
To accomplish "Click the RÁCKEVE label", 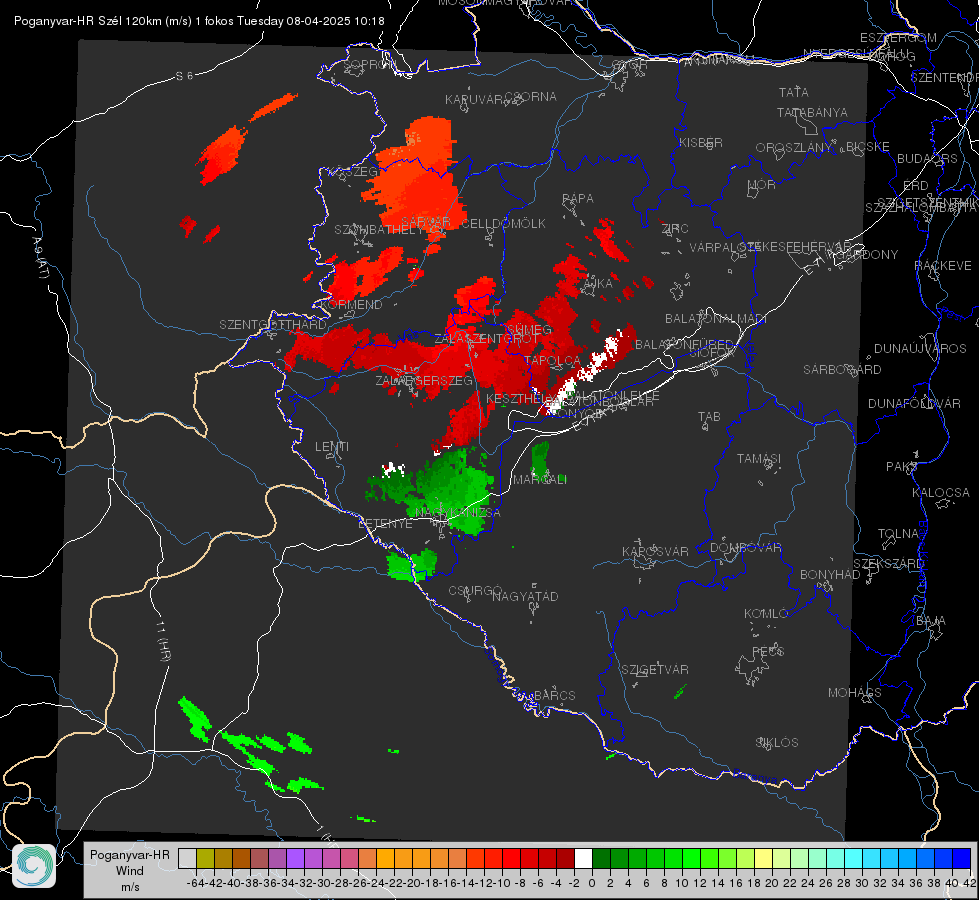I will 943,266.
